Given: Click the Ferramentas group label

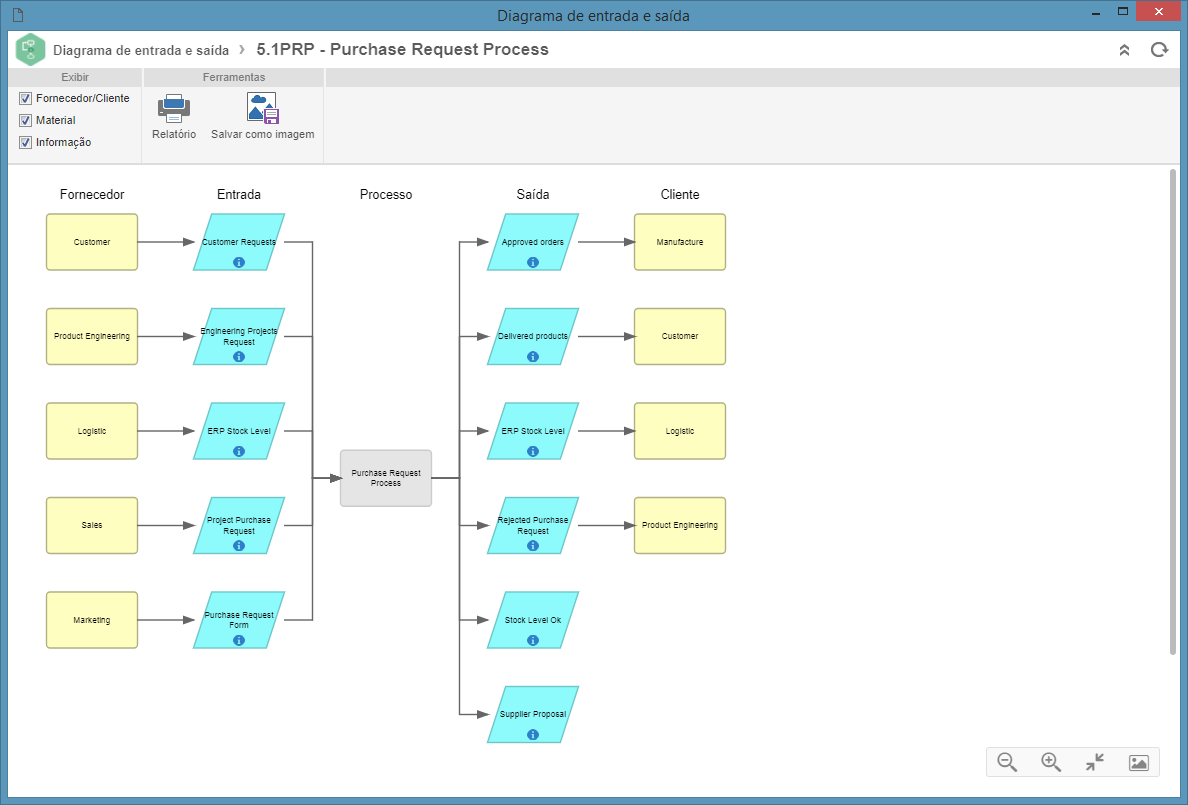Looking at the screenshot, I should (x=233, y=77).
